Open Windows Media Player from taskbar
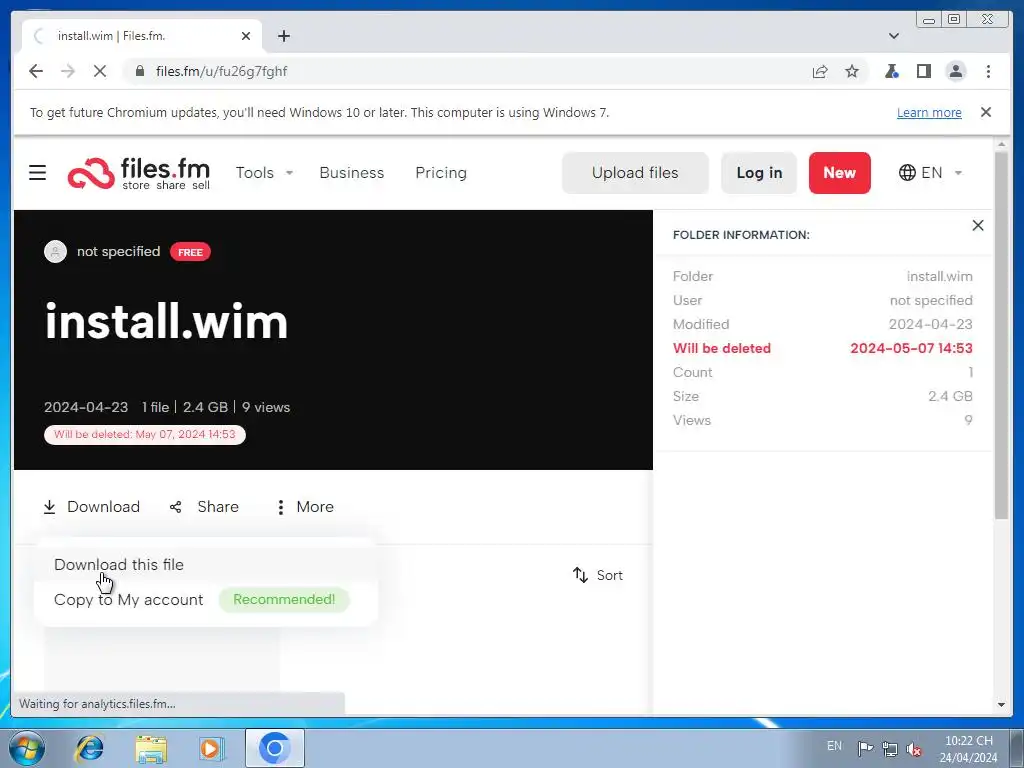The height and width of the screenshot is (768, 1024). [x=212, y=748]
